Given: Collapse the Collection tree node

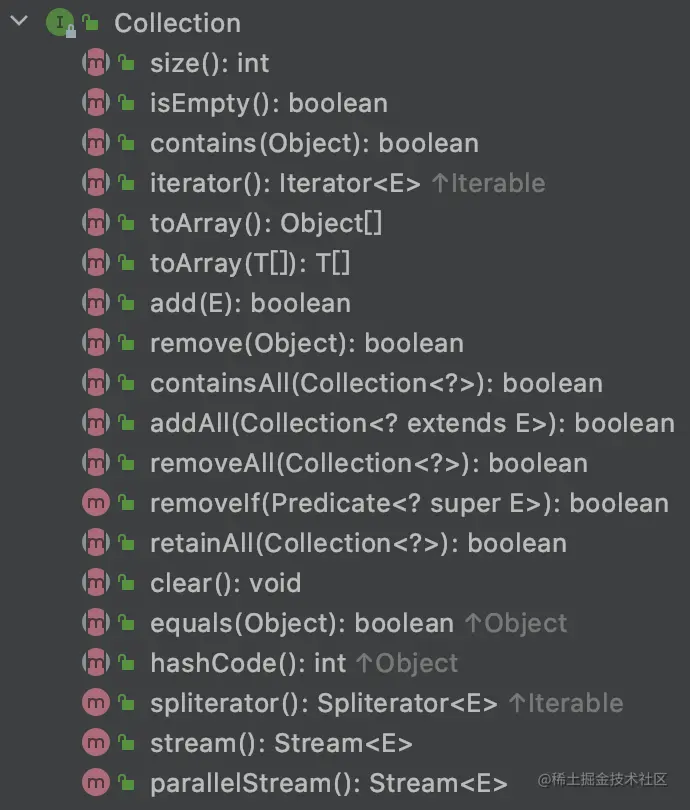Looking at the screenshot, I should click(x=19, y=22).
